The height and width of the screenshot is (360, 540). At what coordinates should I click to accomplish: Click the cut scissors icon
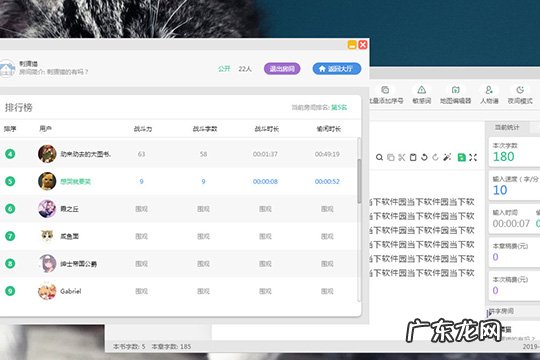(402, 157)
